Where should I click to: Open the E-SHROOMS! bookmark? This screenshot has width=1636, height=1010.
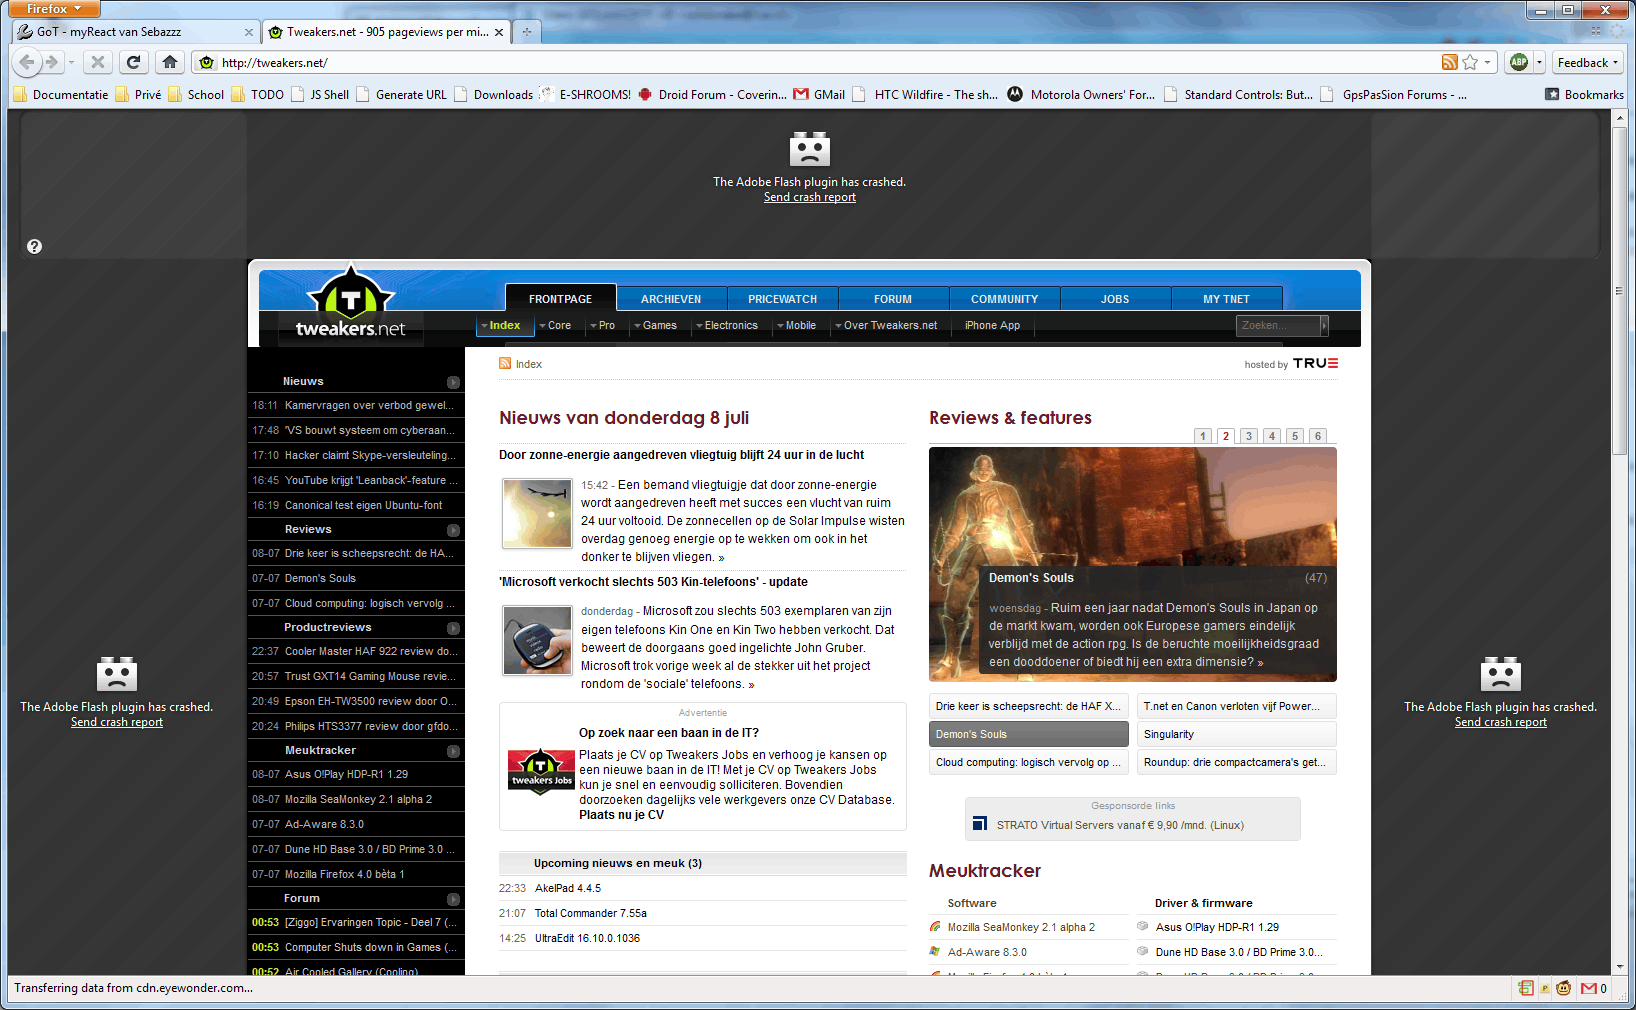[x=585, y=94]
